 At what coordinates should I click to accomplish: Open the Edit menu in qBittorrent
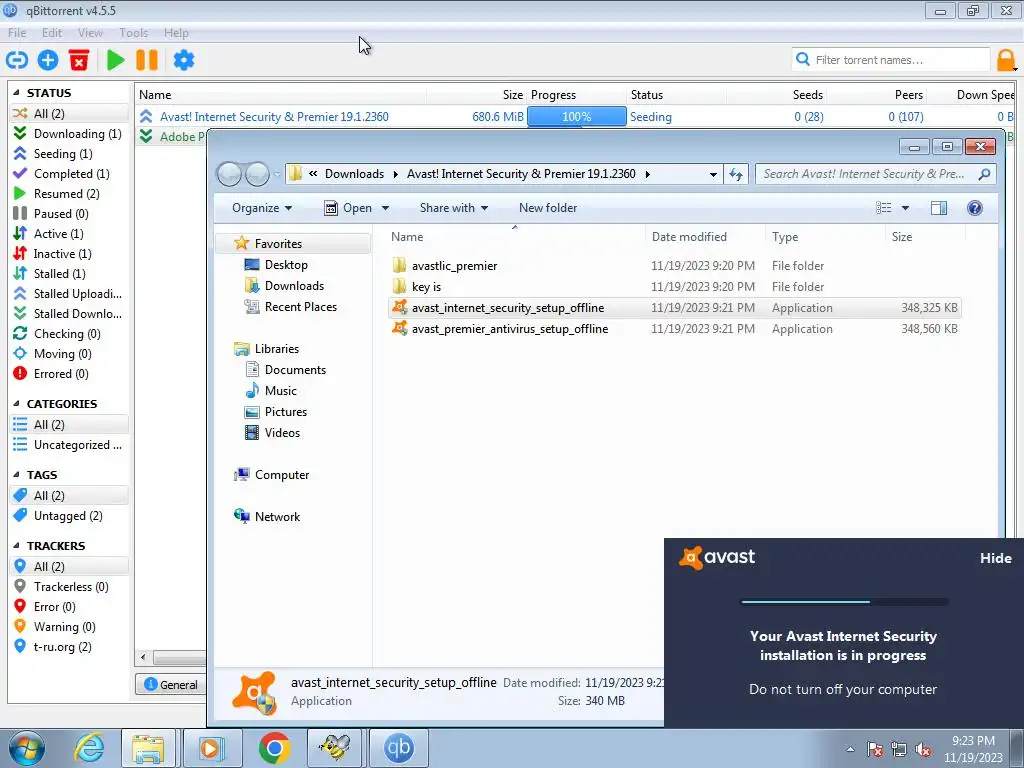(52, 33)
